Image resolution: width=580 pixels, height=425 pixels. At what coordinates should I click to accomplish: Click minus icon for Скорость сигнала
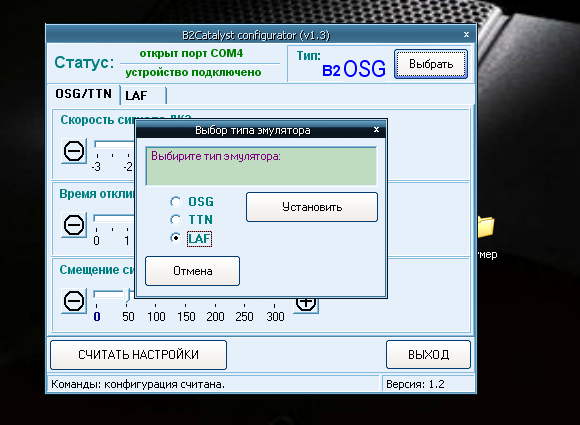tap(74, 151)
